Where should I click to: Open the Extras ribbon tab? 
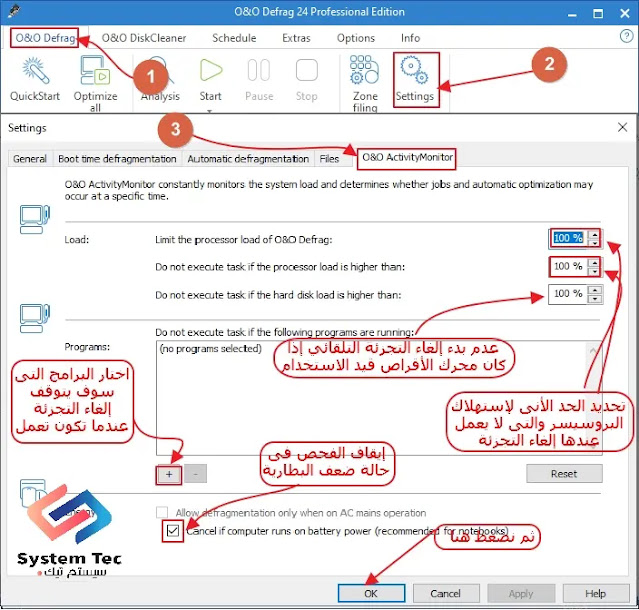(x=296, y=38)
